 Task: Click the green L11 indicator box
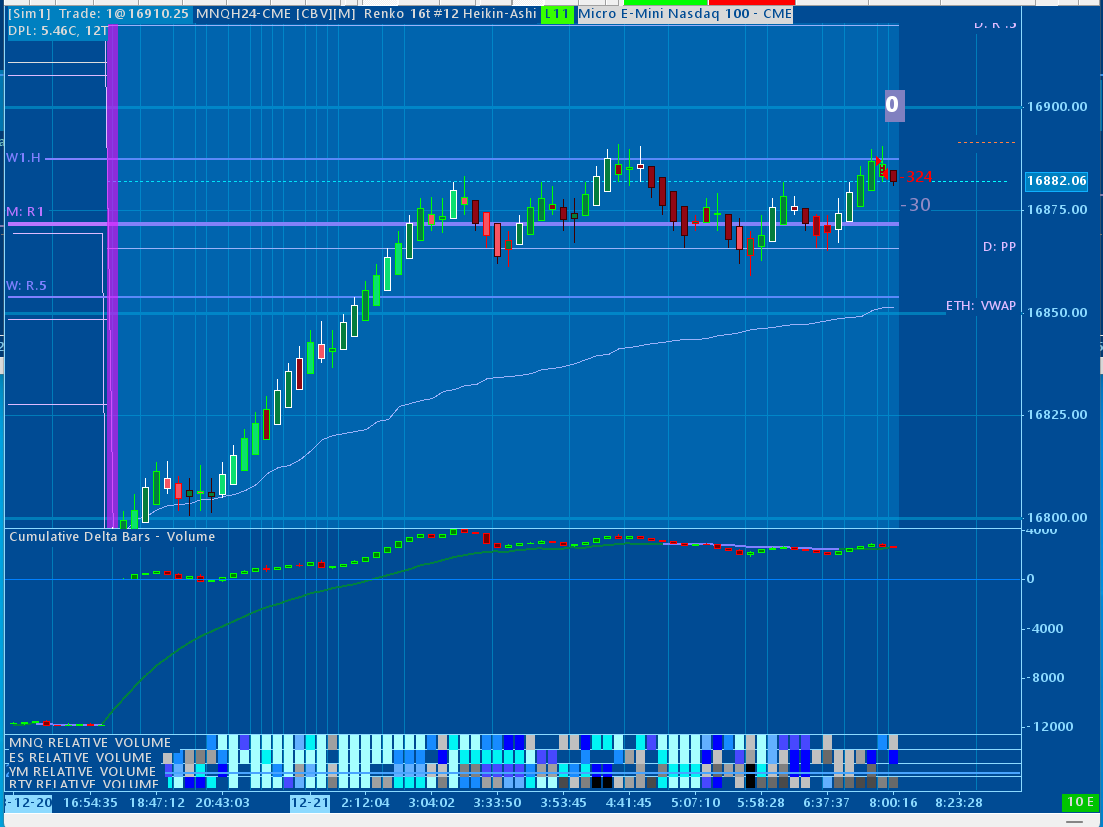click(558, 14)
